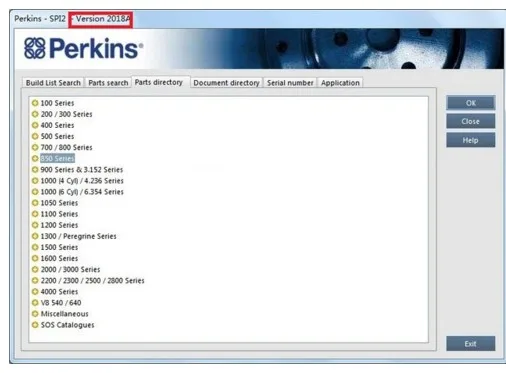The height and width of the screenshot is (373, 506).
Task: Click the yellow icon beside 850 Series
Action: coord(35,158)
